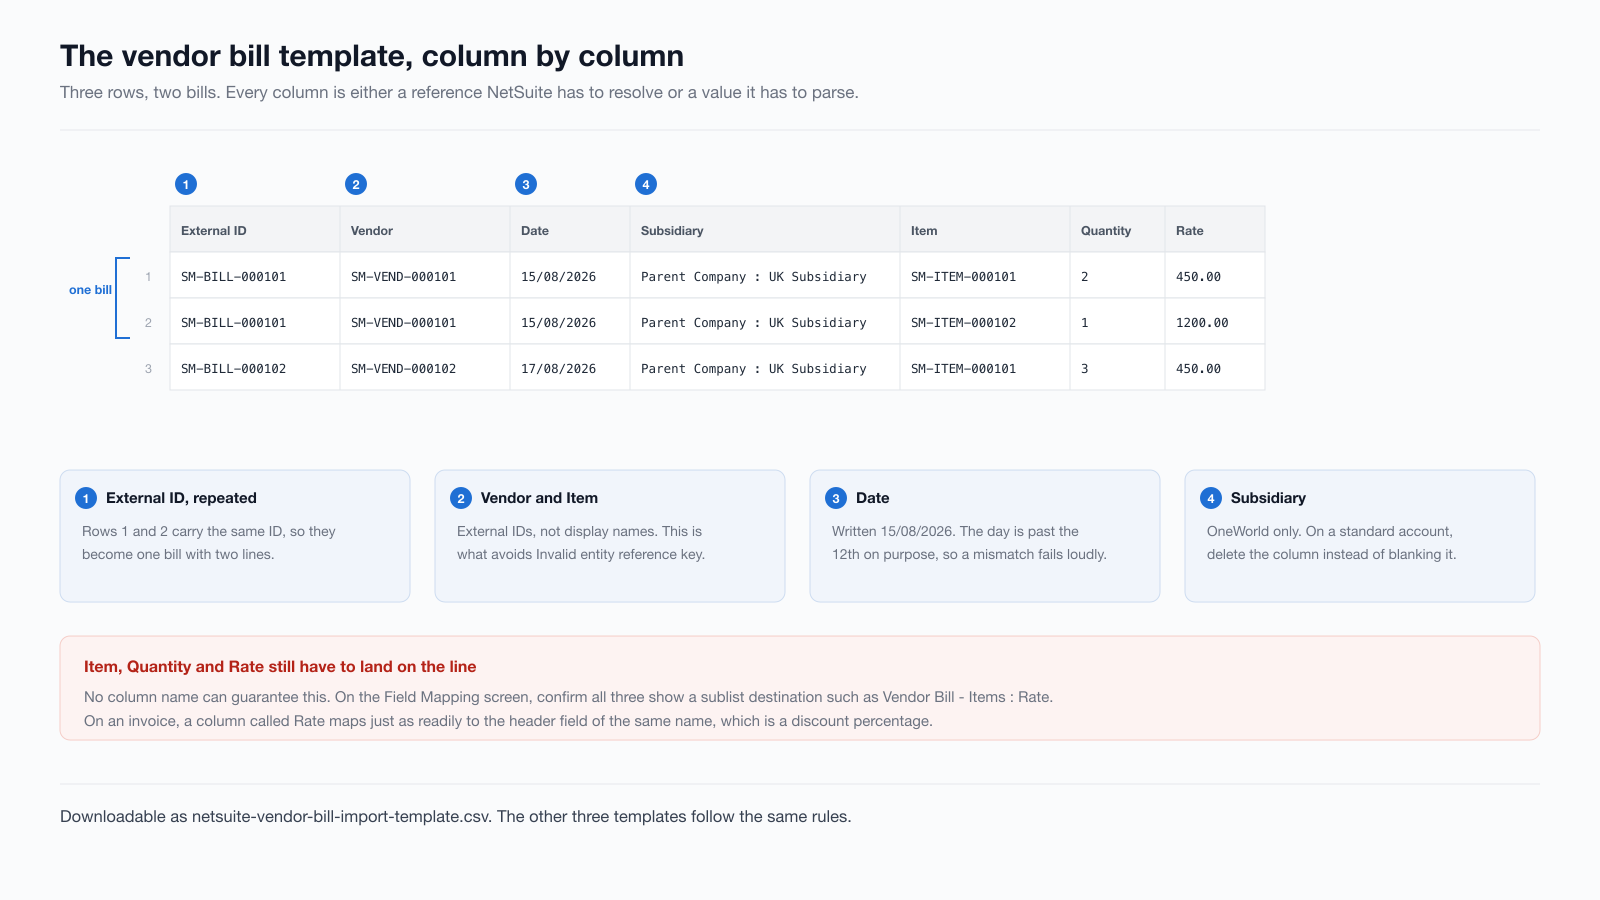Click the subtitle starting "Three rows, two bills"
Image resolution: width=1600 pixels, height=900 pixels.
tap(459, 93)
